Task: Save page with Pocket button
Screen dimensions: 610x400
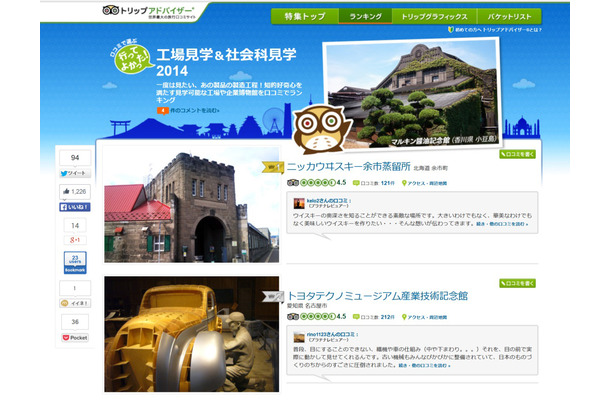Action: pyautogui.click(x=75, y=338)
